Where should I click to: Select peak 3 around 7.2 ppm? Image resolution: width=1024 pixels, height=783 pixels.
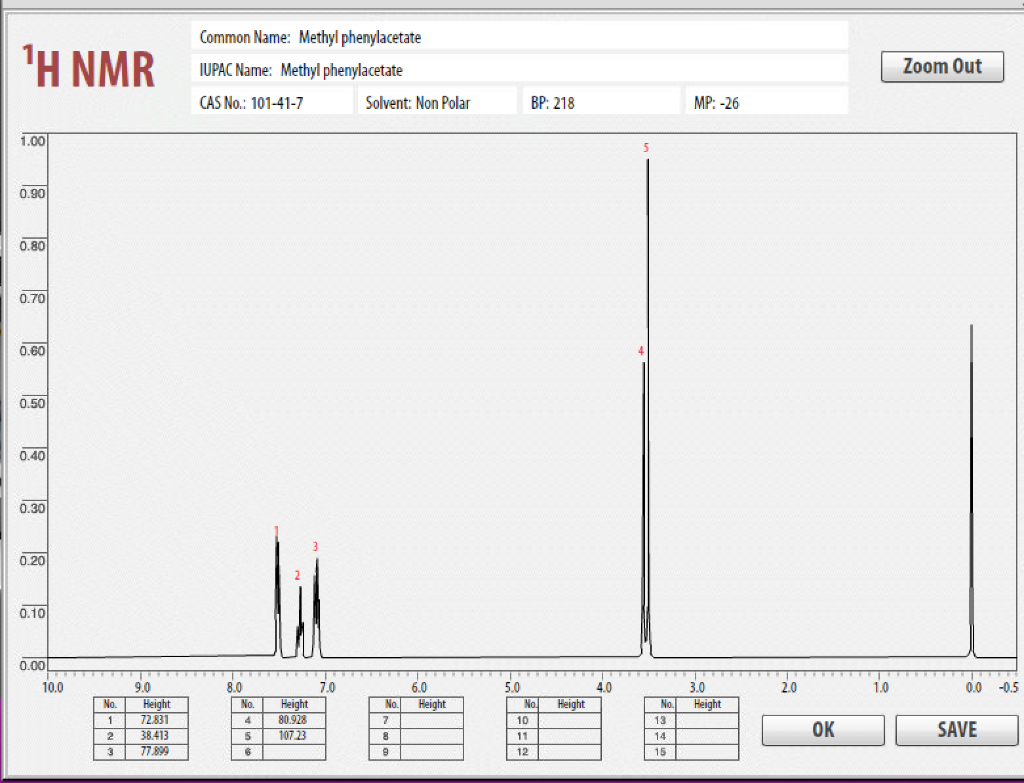click(x=316, y=547)
